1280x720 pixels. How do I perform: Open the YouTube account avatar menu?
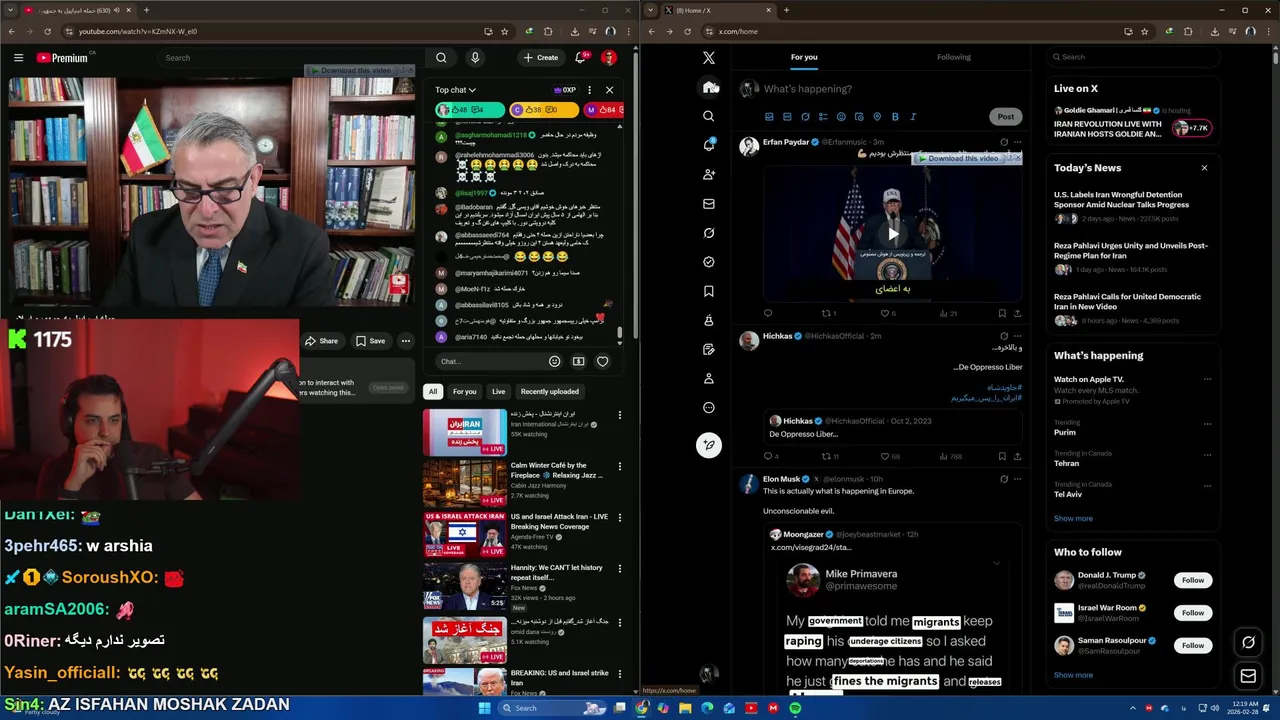[608, 58]
